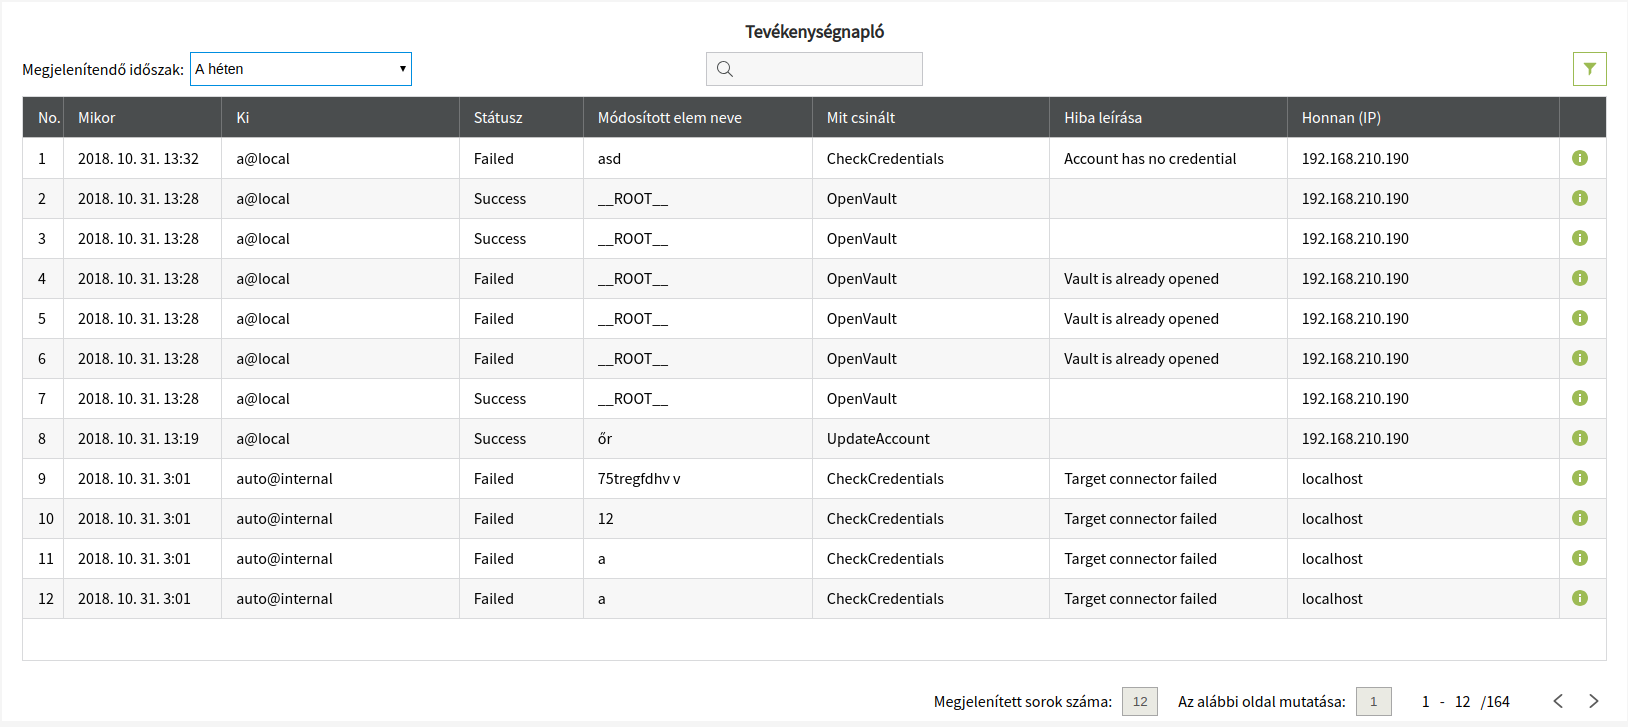
Task: Click 'Success' status in row 2
Action: [x=500, y=199]
